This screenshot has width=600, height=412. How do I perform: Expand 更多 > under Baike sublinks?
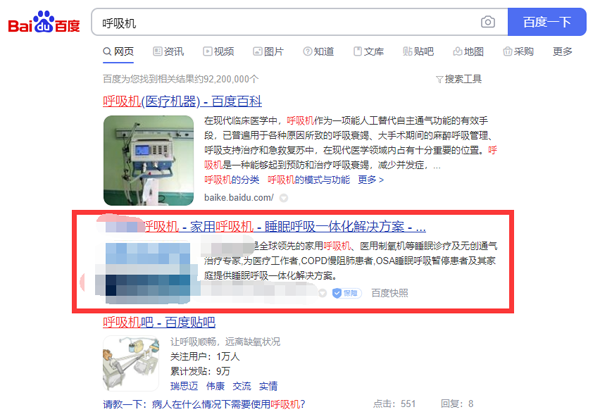point(370,180)
